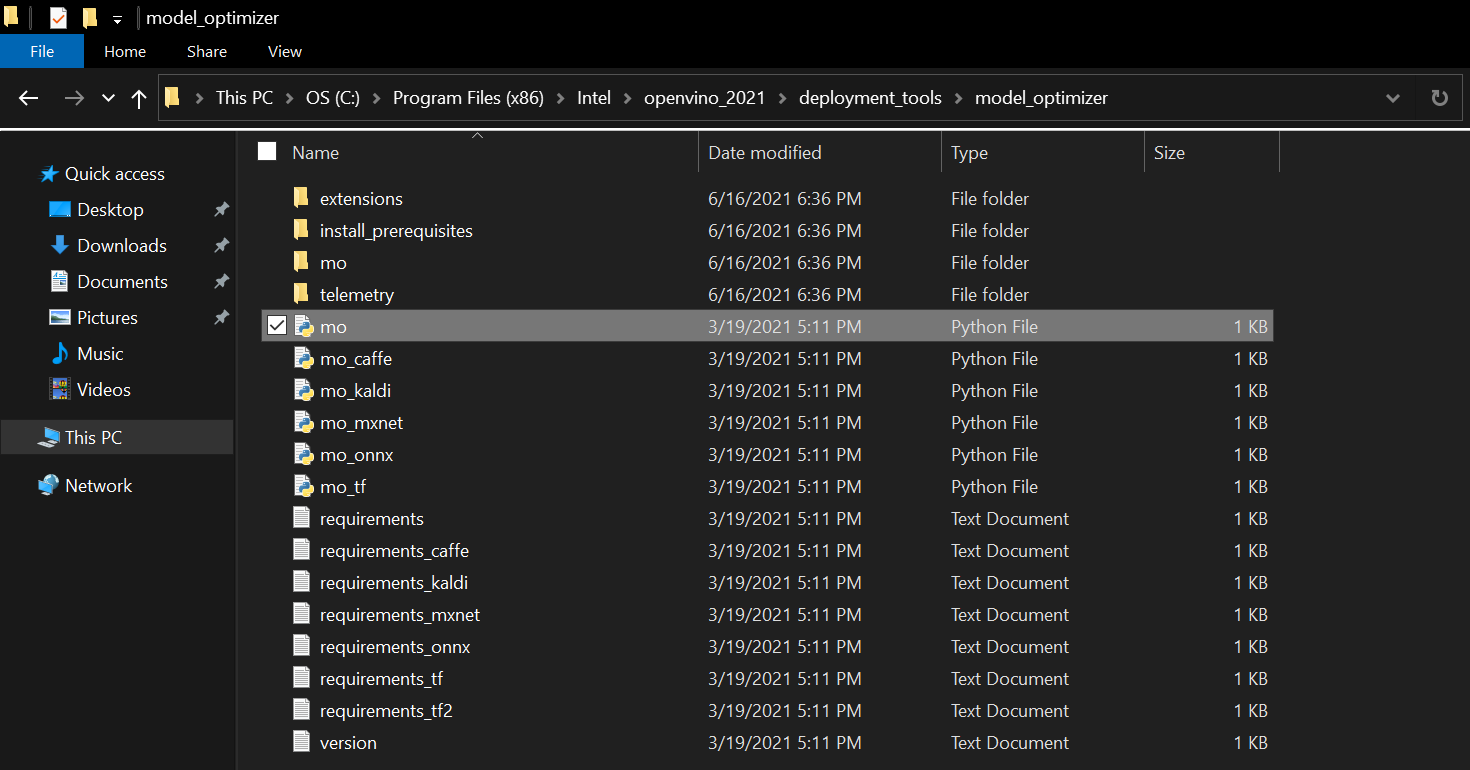The image size is (1470, 770).
Task: Select the mo_tf Python file icon
Action: [304, 486]
